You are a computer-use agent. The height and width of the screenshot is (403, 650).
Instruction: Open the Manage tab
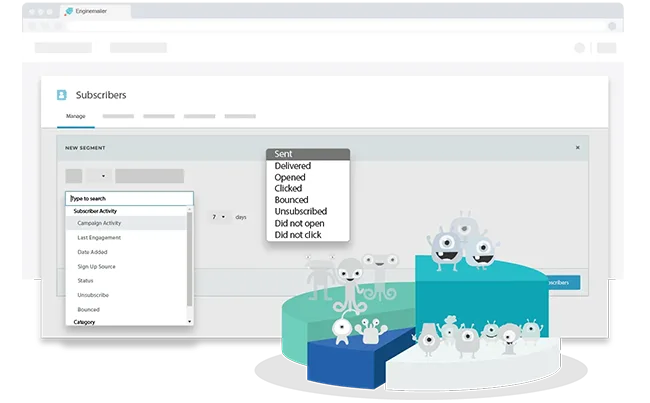pyautogui.click(x=76, y=116)
